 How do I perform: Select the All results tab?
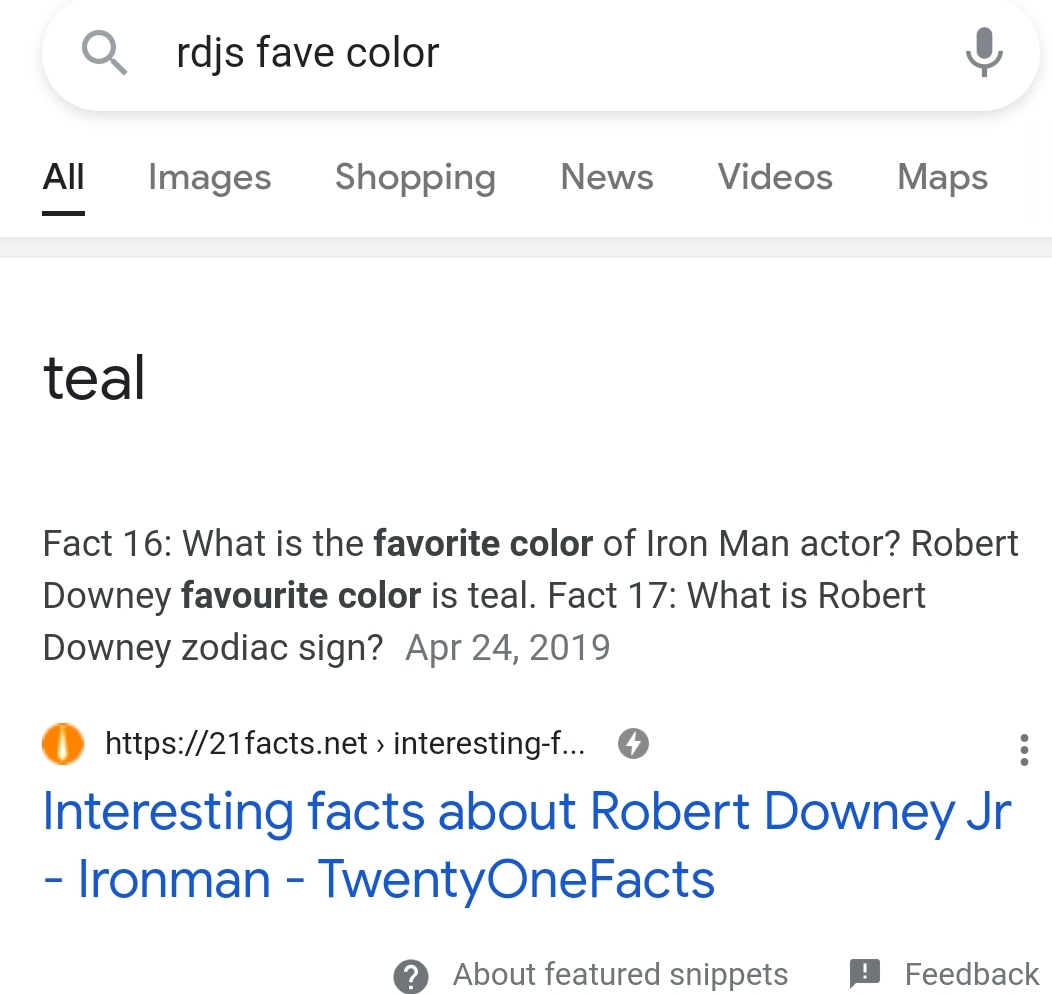pyautogui.click(x=64, y=178)
